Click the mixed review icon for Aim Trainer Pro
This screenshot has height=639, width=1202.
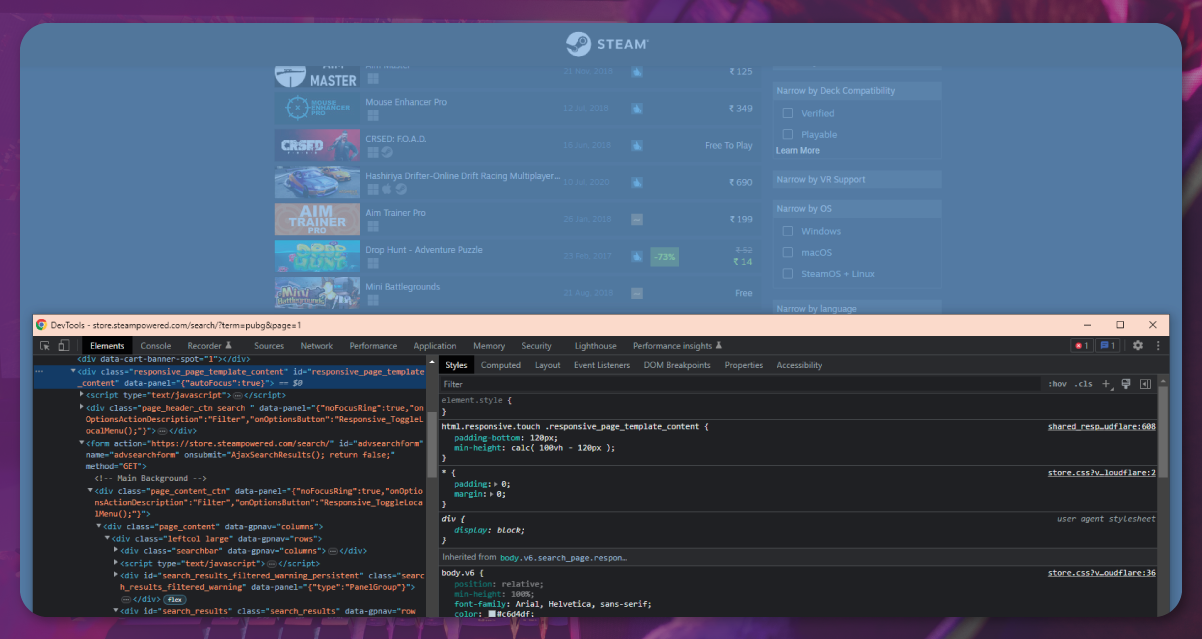(637, 219)
